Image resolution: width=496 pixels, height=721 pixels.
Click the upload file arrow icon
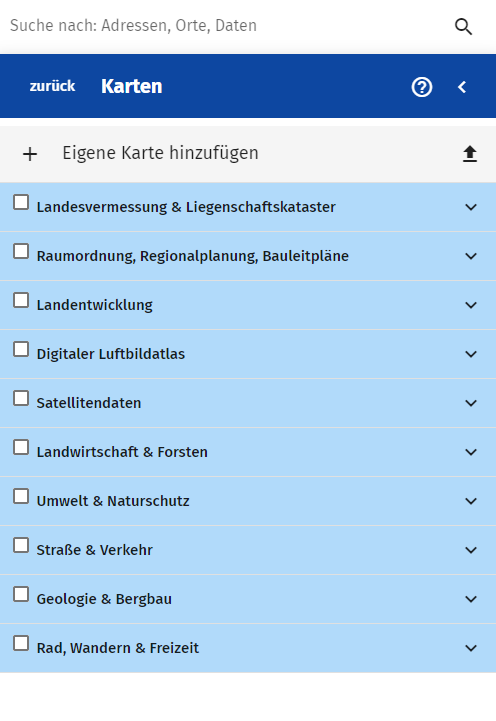pos(470,154)
